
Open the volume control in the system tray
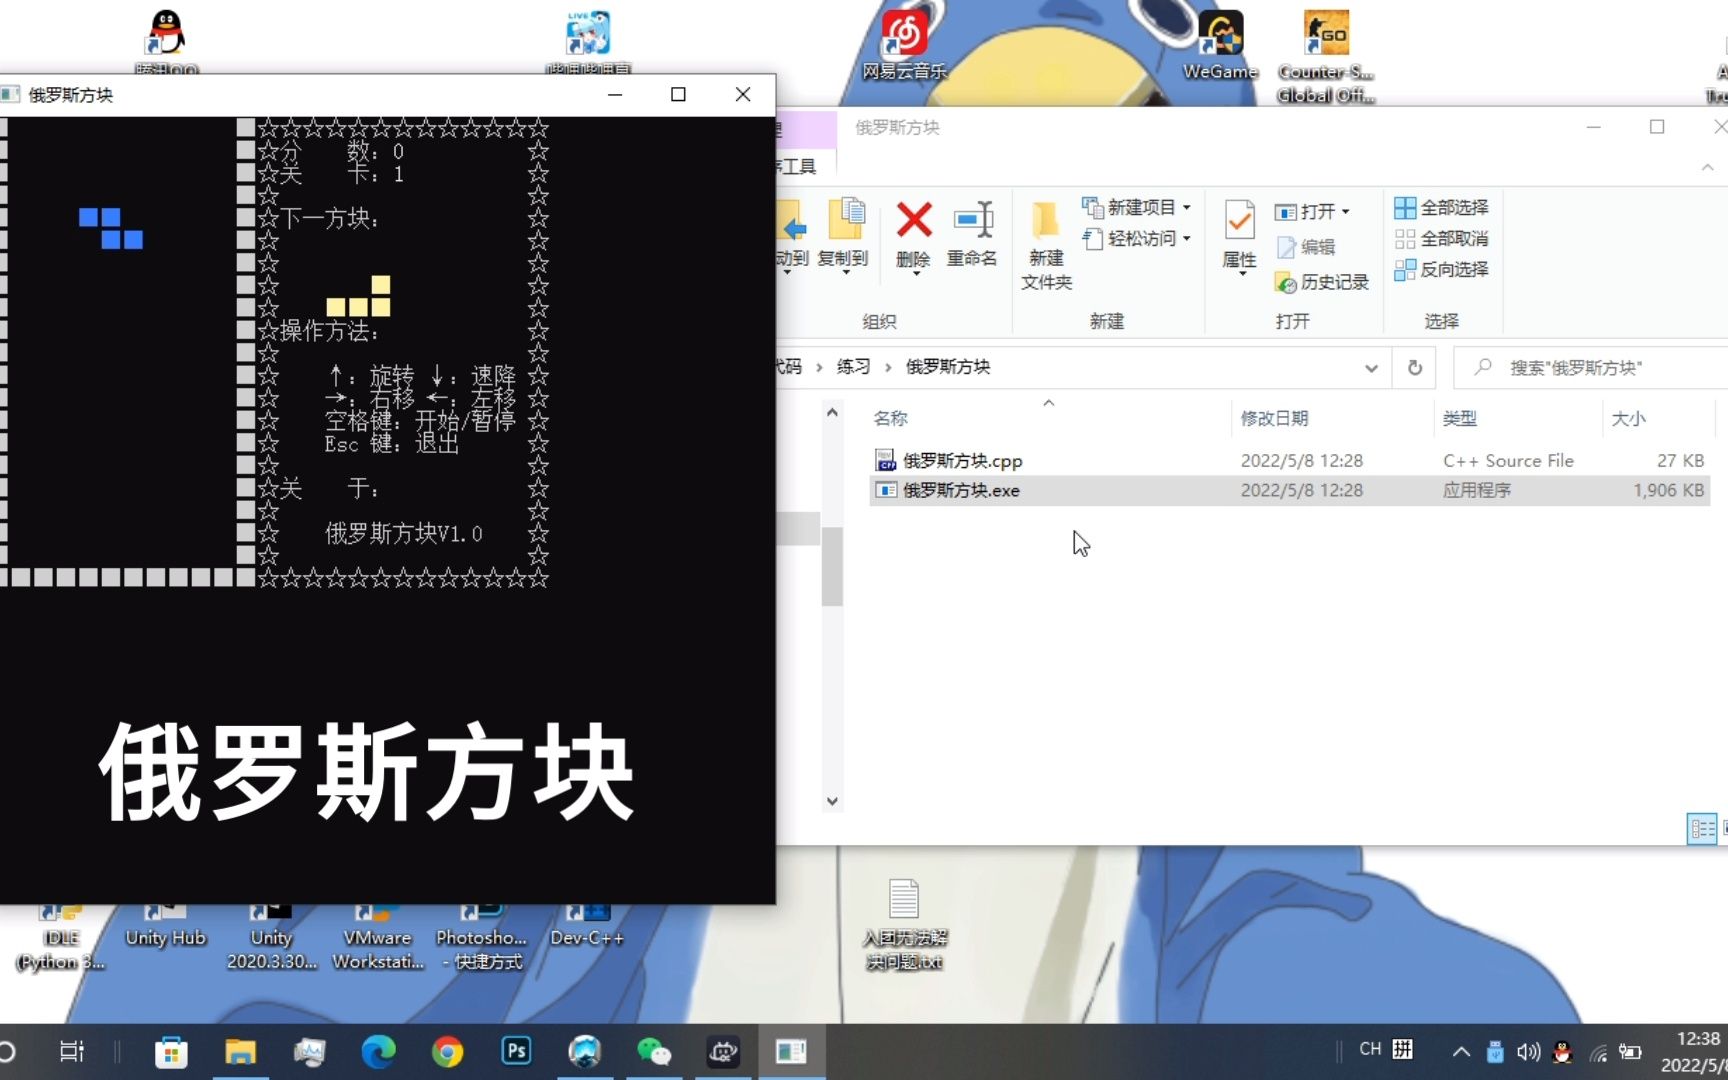coord(1528,1051)
